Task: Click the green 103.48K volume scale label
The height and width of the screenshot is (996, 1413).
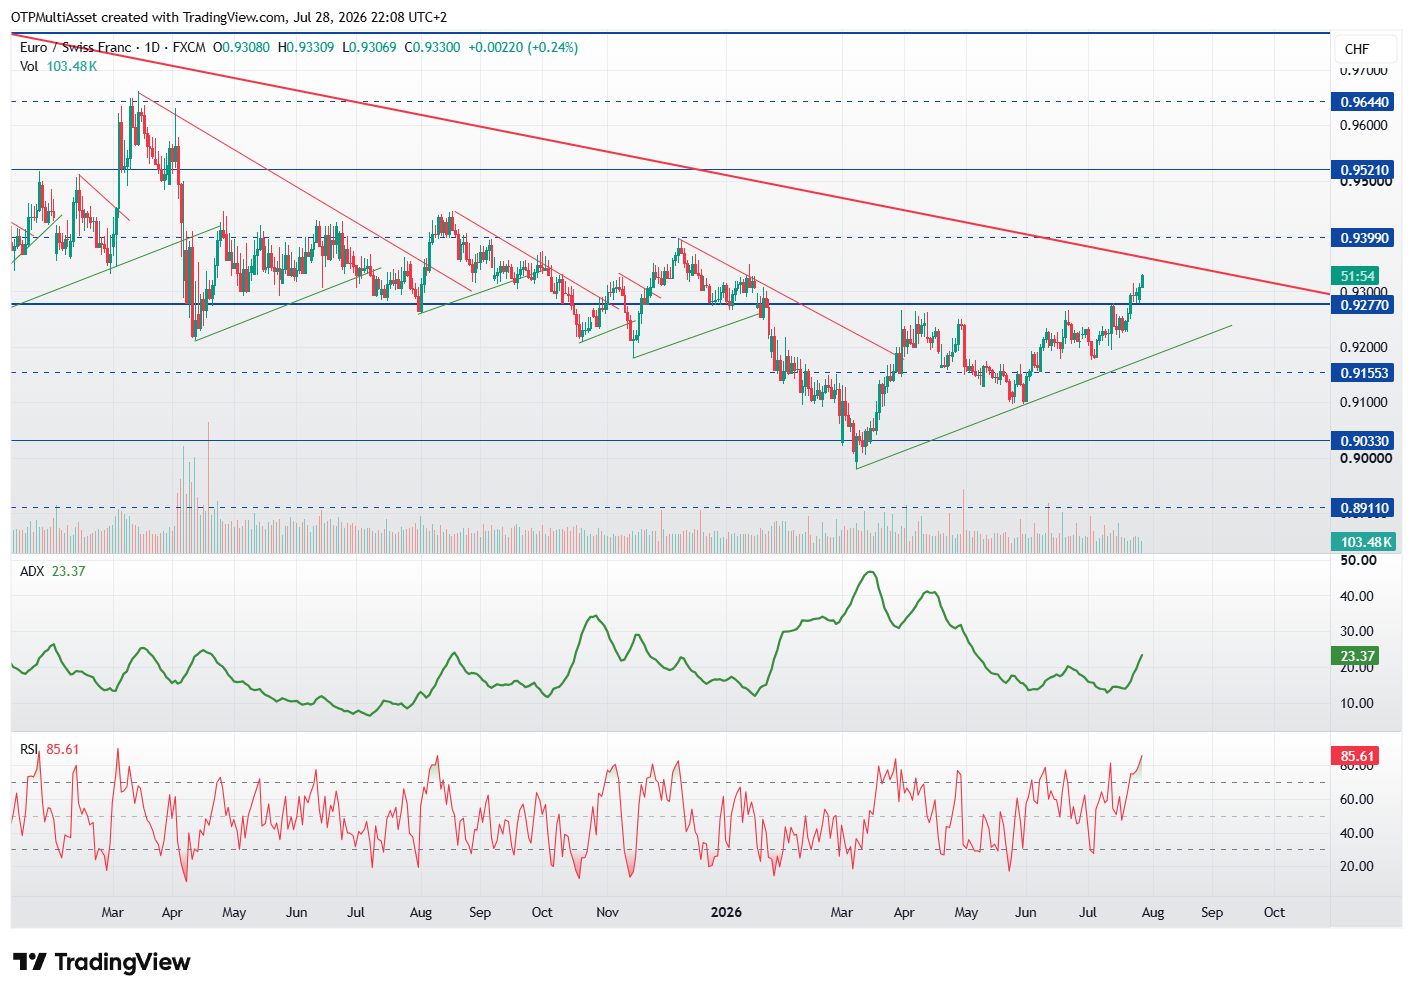Action: pos(1364,542)
